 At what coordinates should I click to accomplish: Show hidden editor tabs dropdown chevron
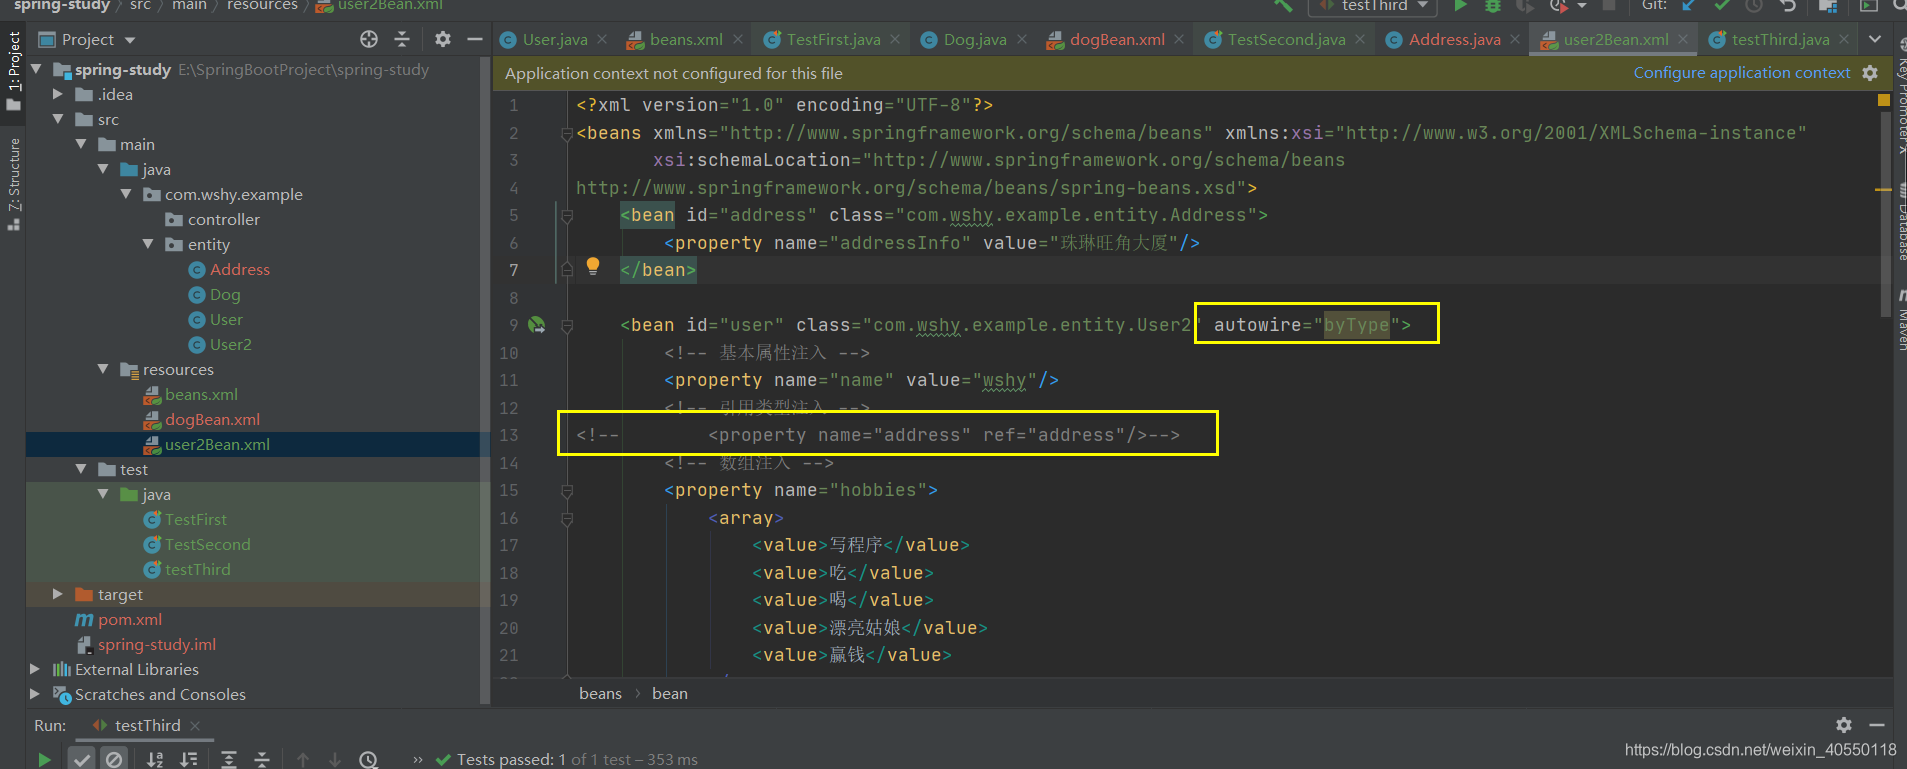1875,39
